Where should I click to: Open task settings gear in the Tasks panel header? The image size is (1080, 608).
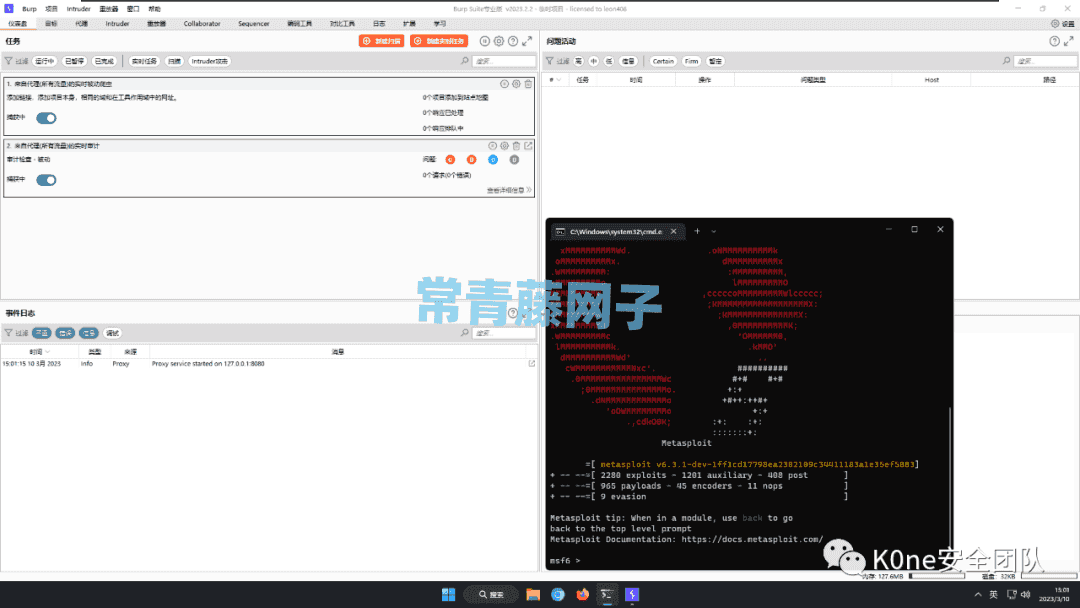[499, 41]
